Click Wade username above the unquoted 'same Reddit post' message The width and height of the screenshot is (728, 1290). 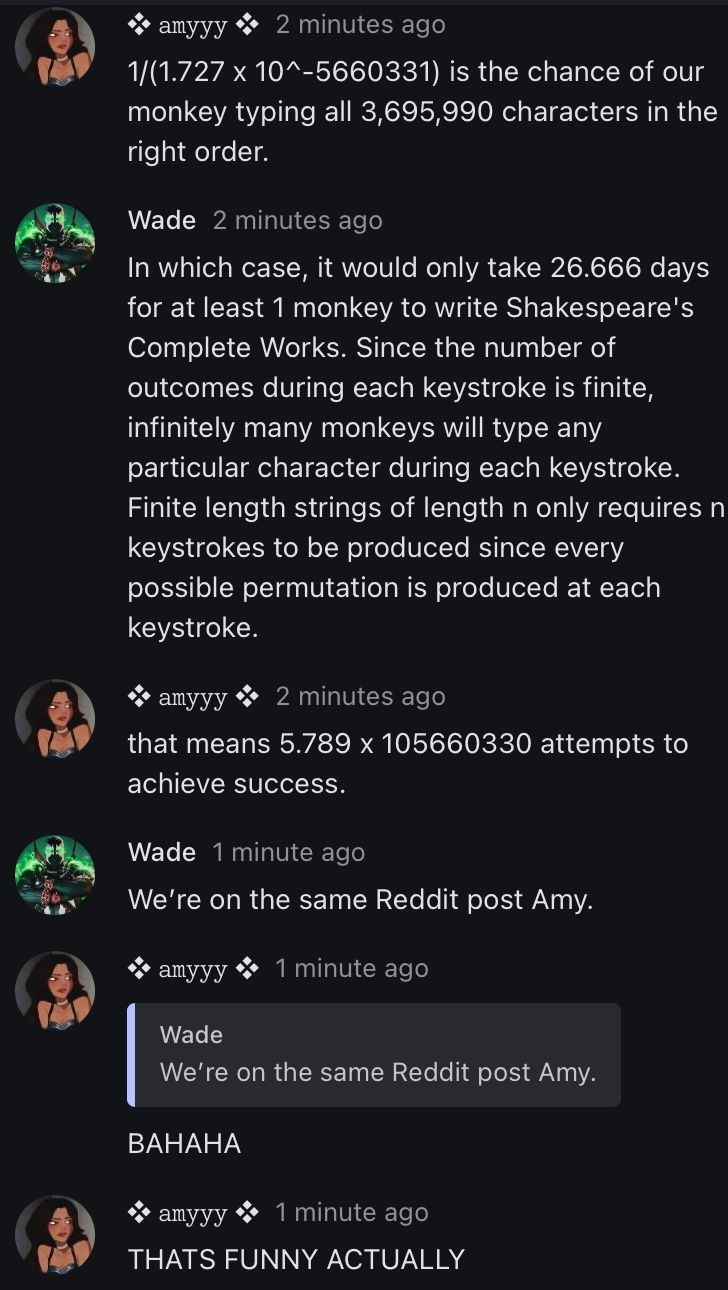coord(161,852)
